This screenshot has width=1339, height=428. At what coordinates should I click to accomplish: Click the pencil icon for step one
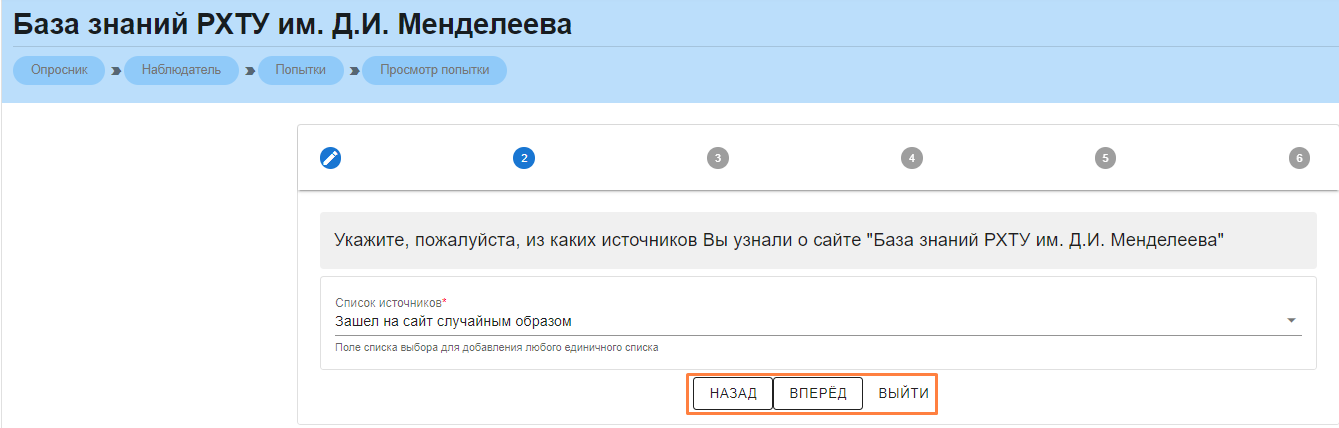(x=330, y=158)
